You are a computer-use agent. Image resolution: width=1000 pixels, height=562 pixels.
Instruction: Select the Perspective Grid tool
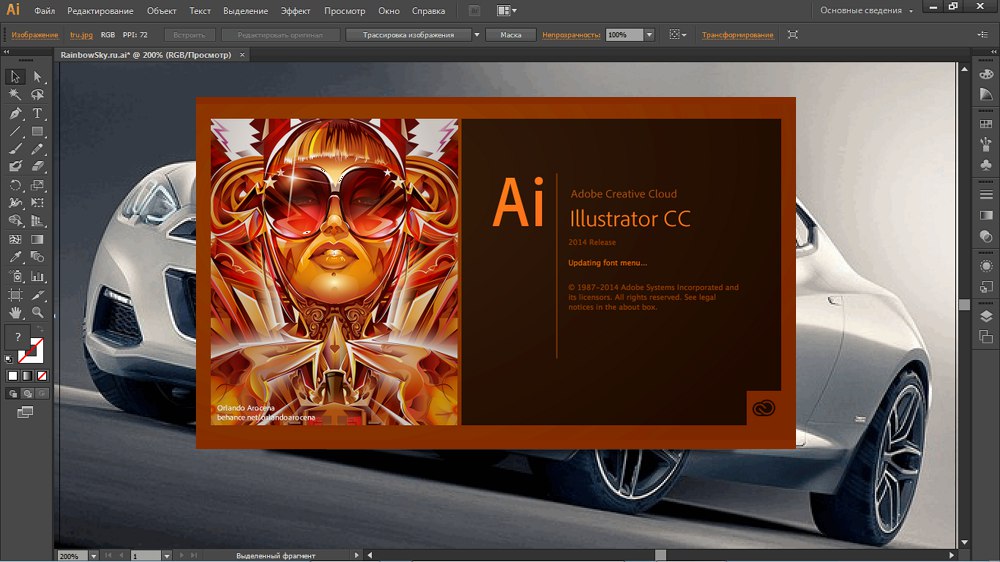(38, 221)
